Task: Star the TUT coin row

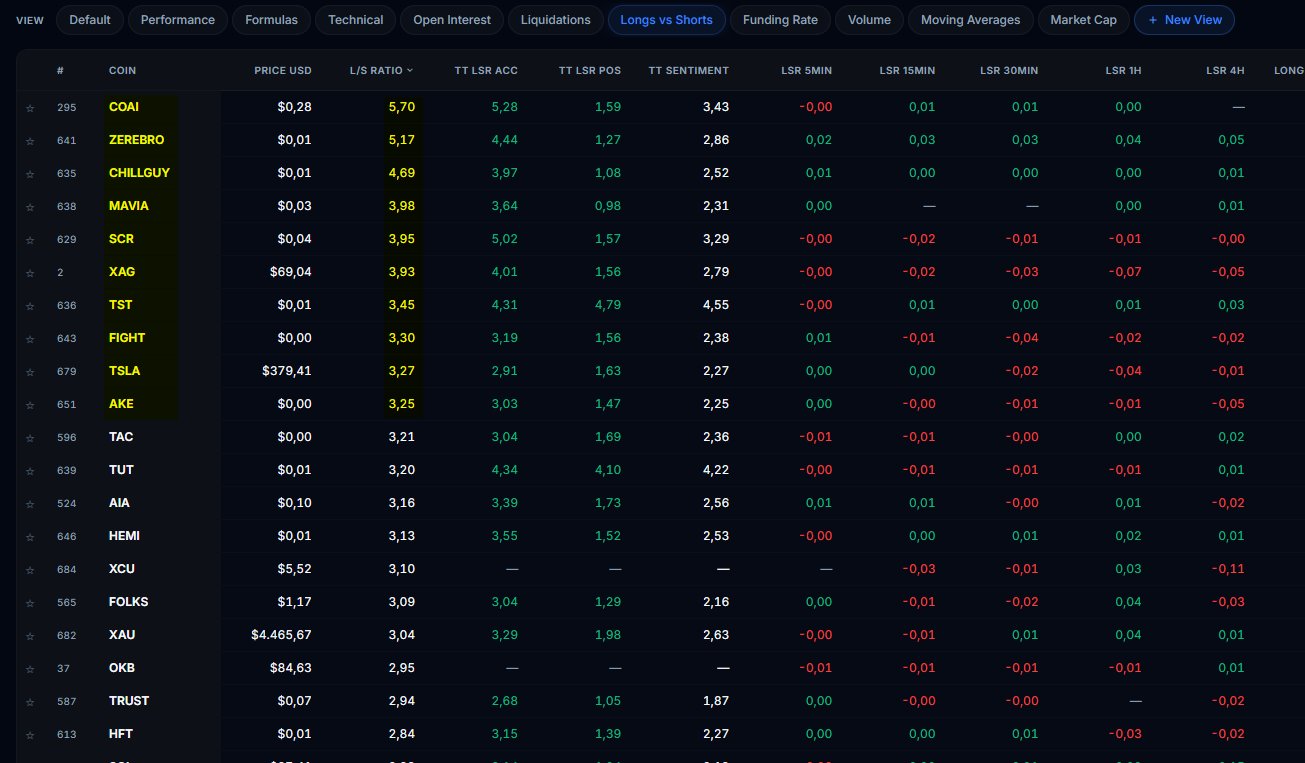Action: pyautogui.click(x=30, y=470)
